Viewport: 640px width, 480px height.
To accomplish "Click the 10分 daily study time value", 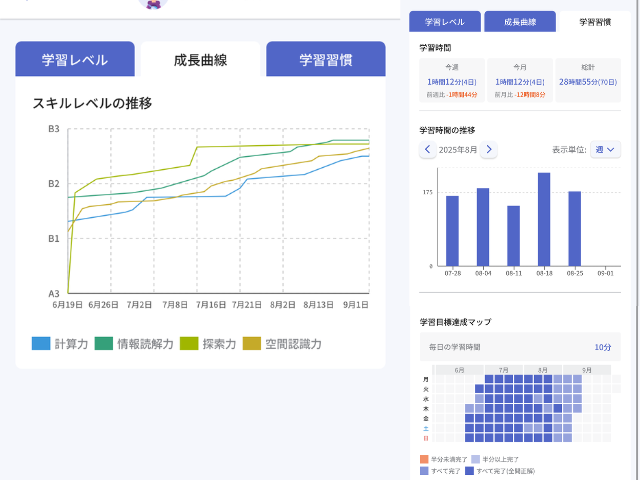I will [602, 347].
